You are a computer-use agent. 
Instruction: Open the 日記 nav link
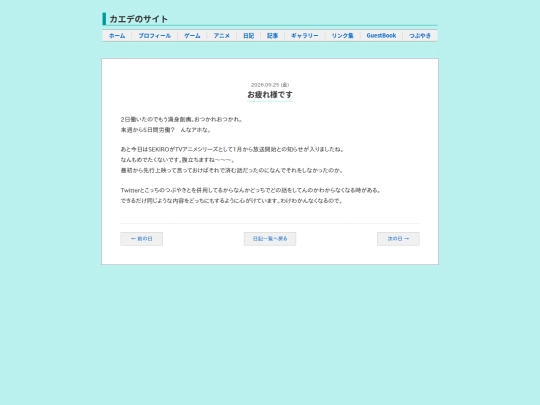click(248, 36)
